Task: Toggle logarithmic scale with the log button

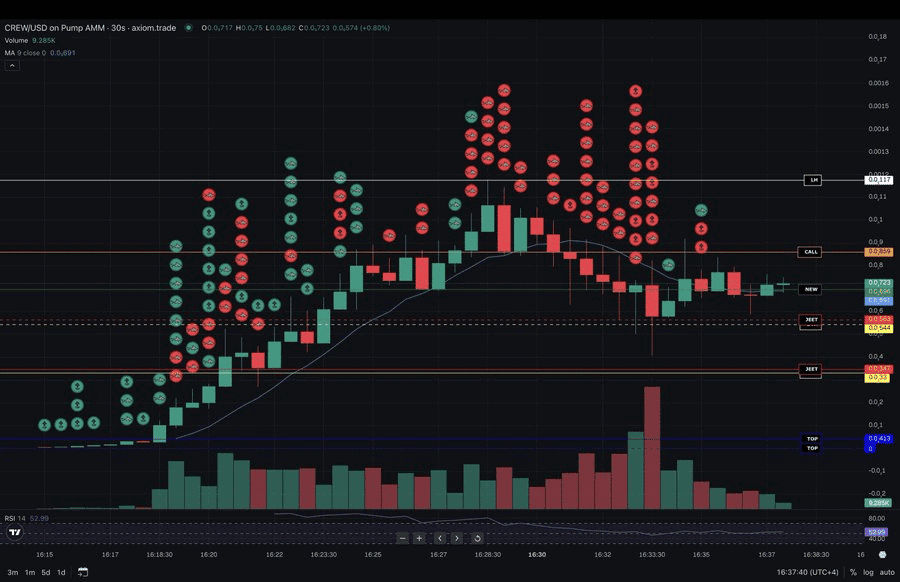Action: 868,572
